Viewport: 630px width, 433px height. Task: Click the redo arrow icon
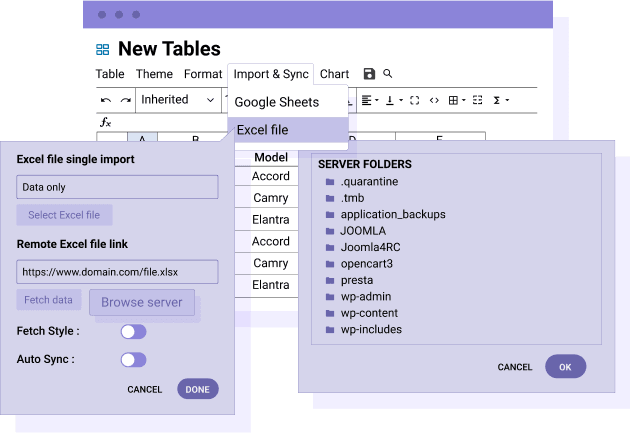pos(126,100)
